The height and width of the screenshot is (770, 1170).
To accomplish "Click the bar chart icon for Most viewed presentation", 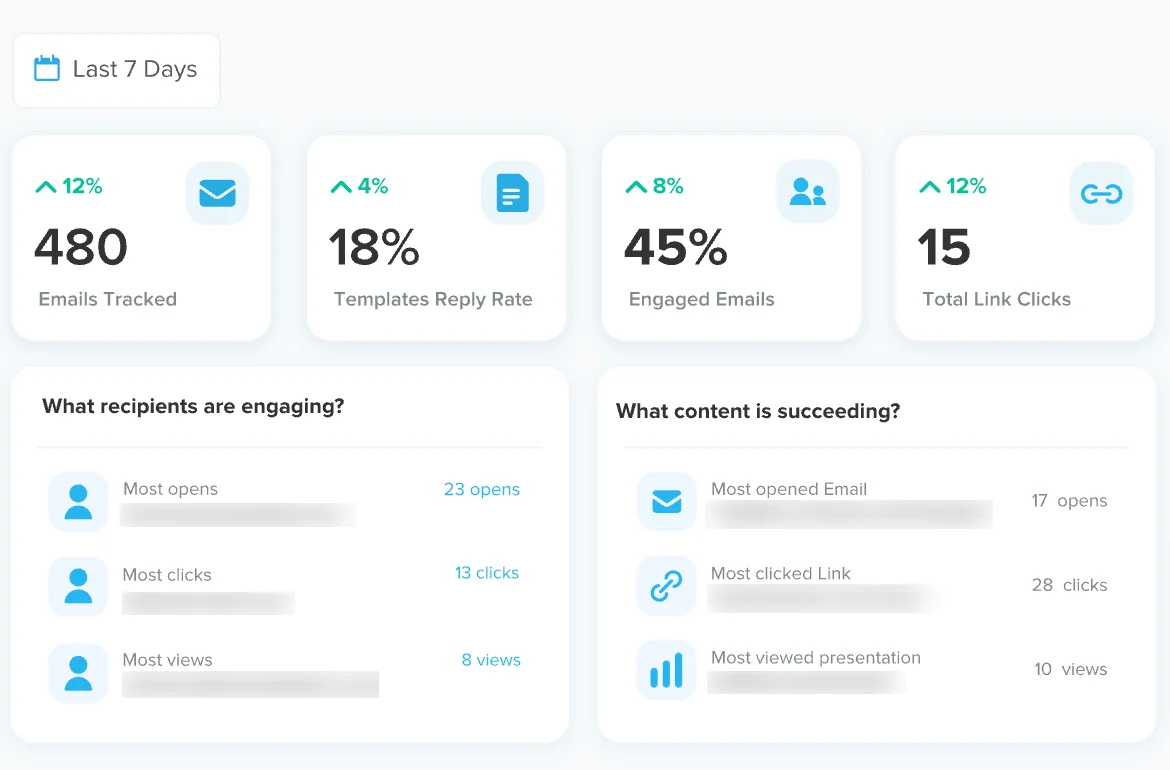I will pyautogui.click(x=666, y=670).
